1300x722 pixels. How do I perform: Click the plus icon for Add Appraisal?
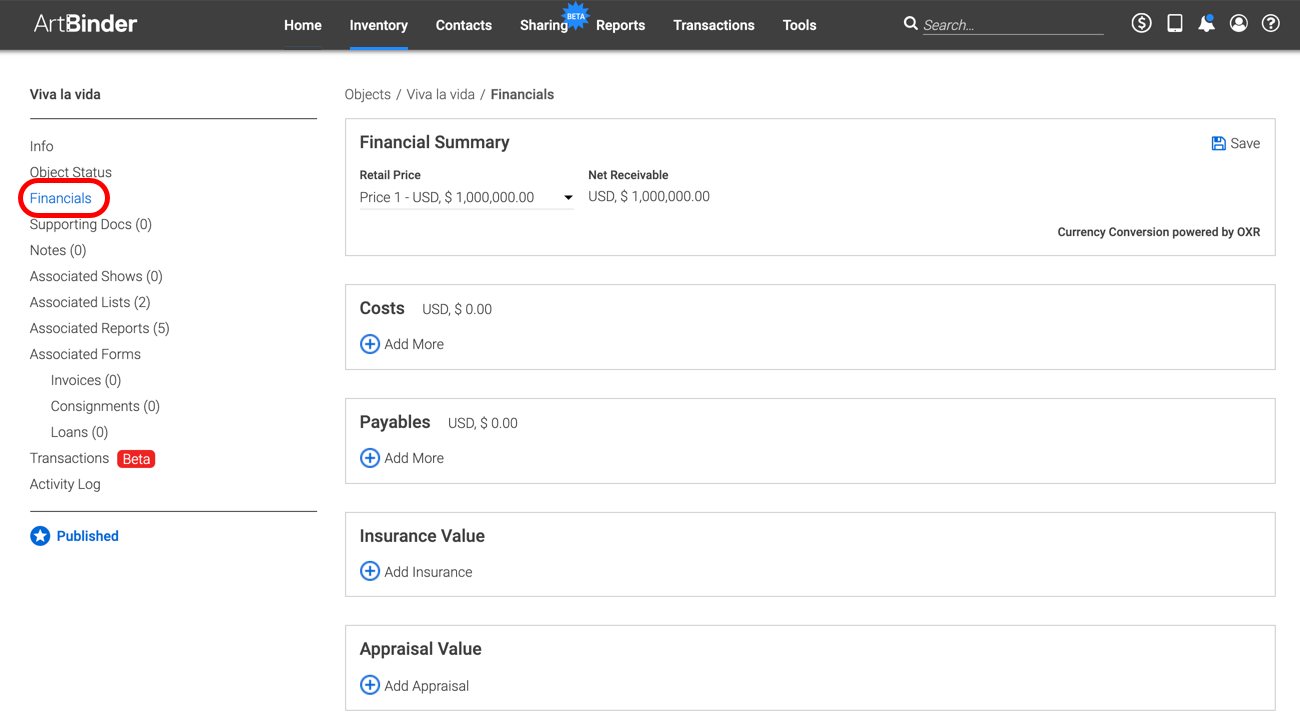click(370, 686)
